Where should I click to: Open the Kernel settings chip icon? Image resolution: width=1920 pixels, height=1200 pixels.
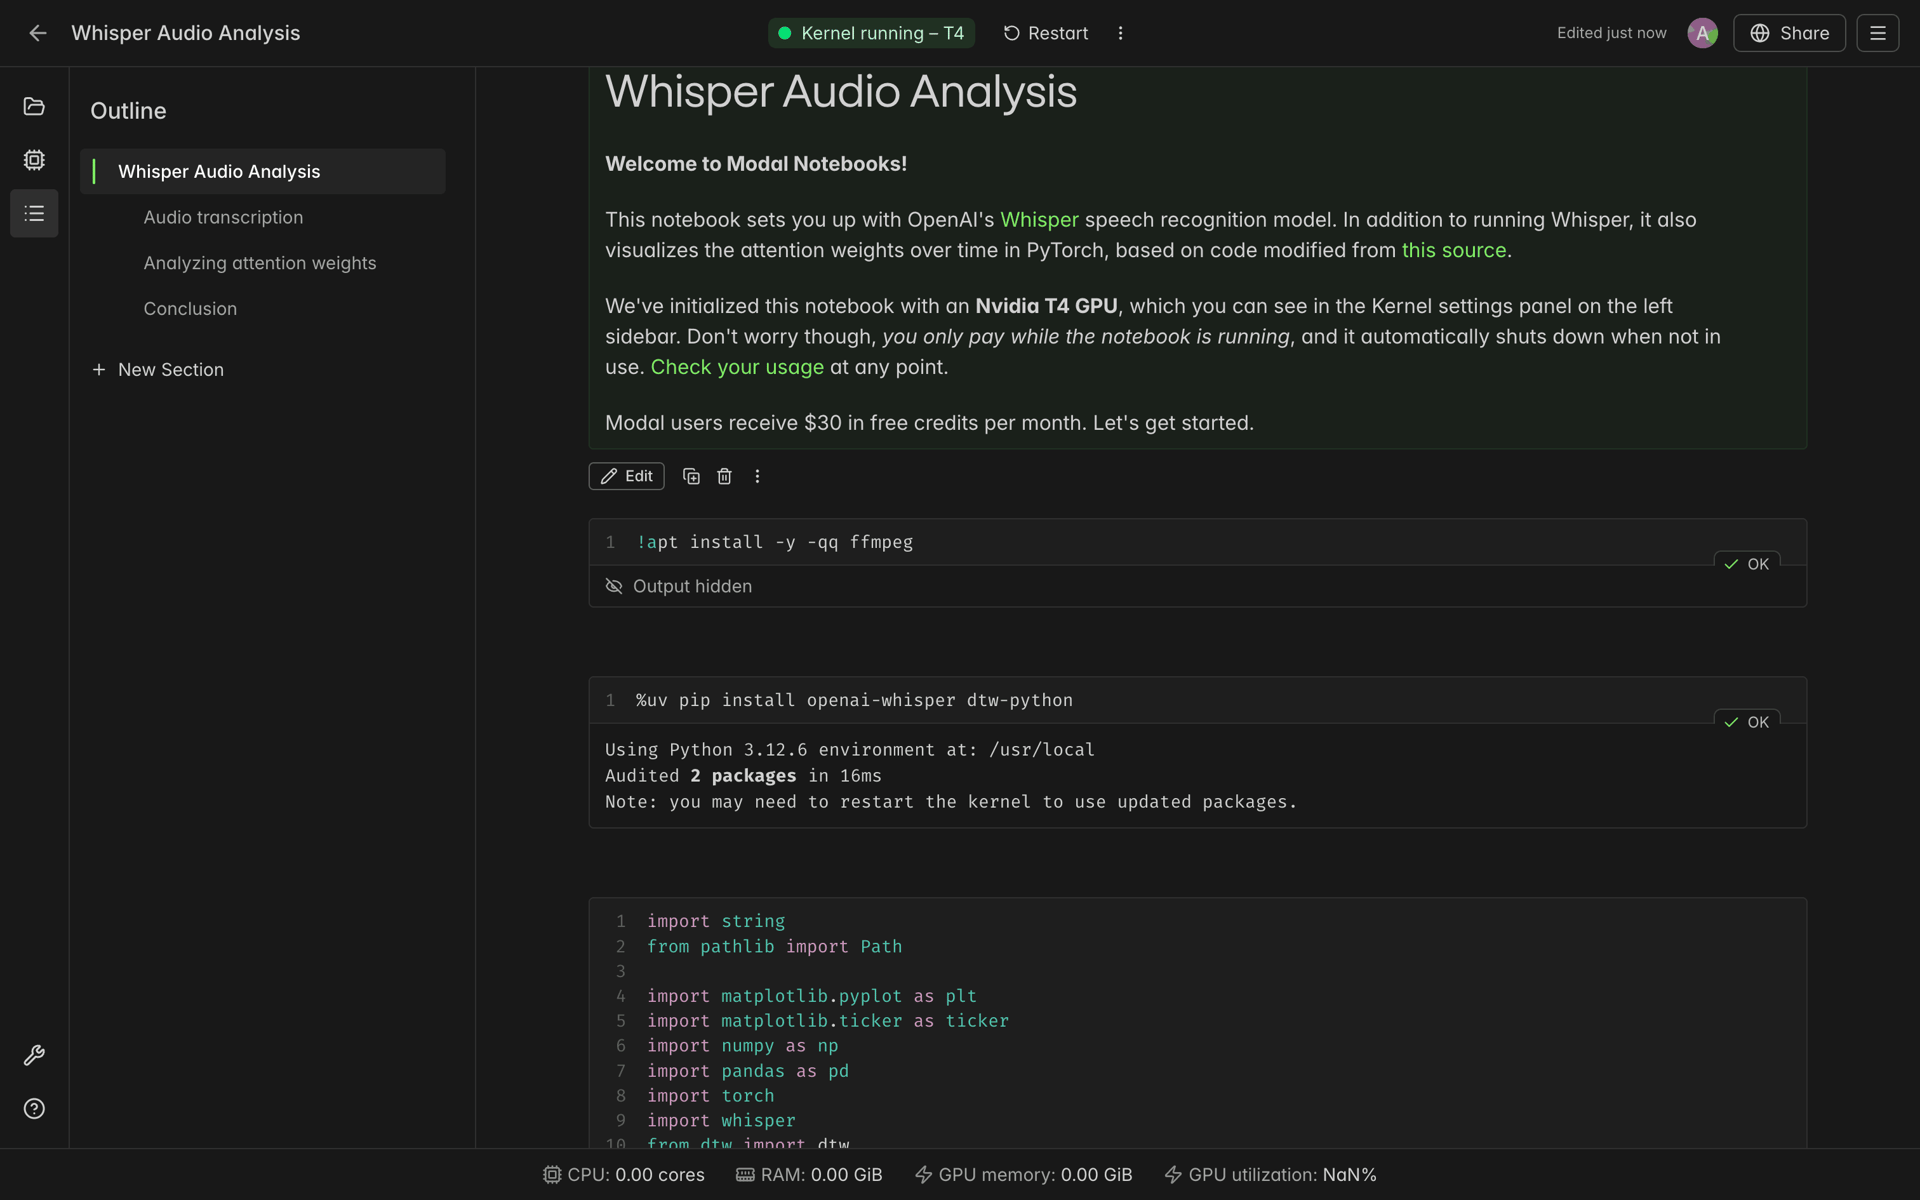coord(34,160)
